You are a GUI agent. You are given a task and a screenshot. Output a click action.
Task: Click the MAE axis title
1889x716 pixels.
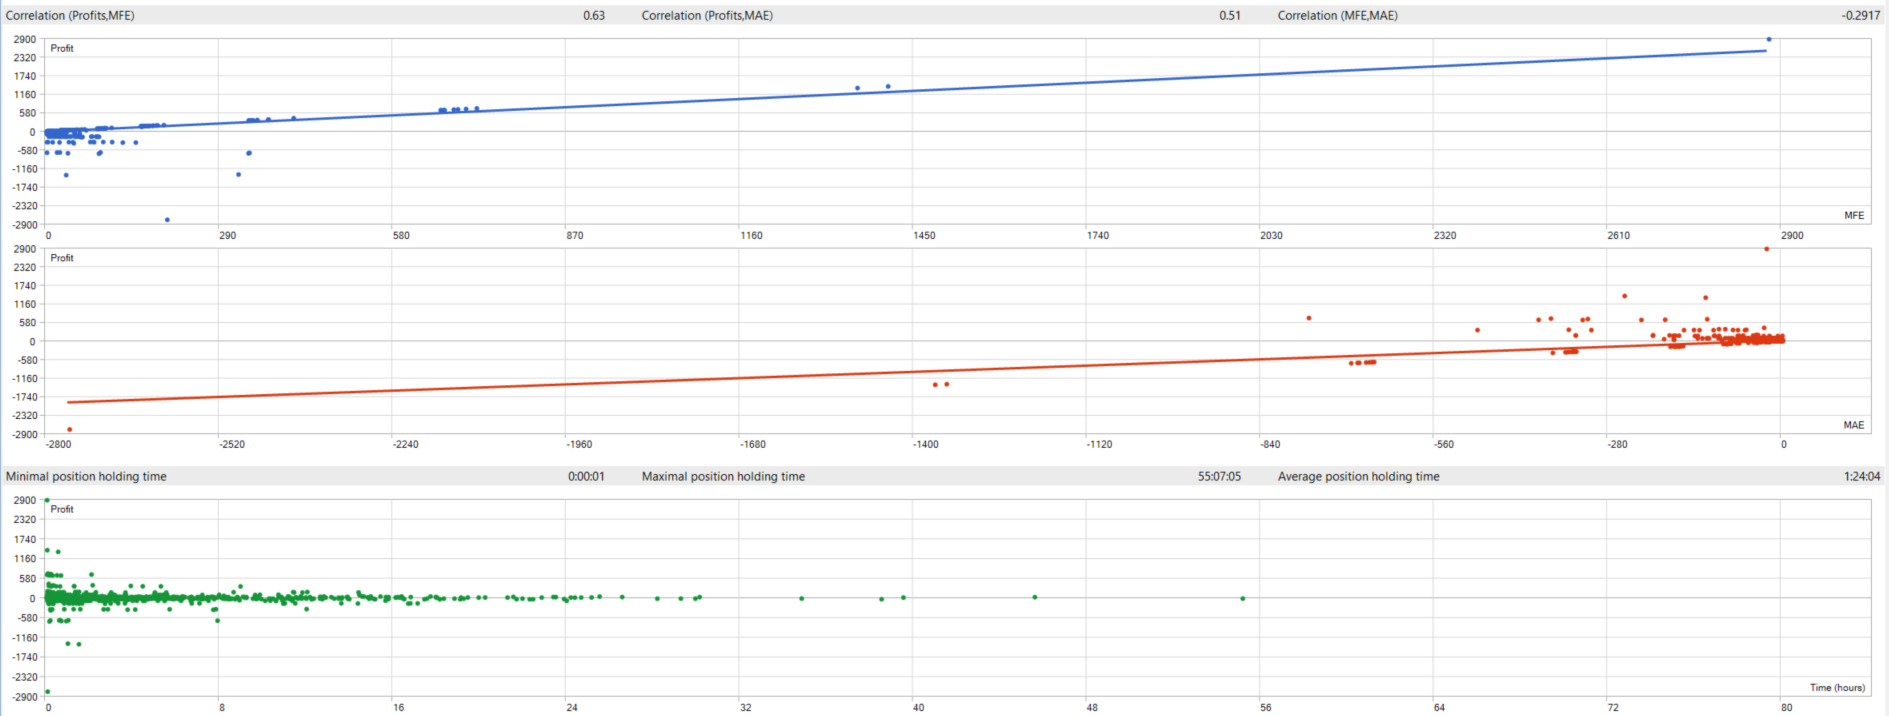(1854, 425)
